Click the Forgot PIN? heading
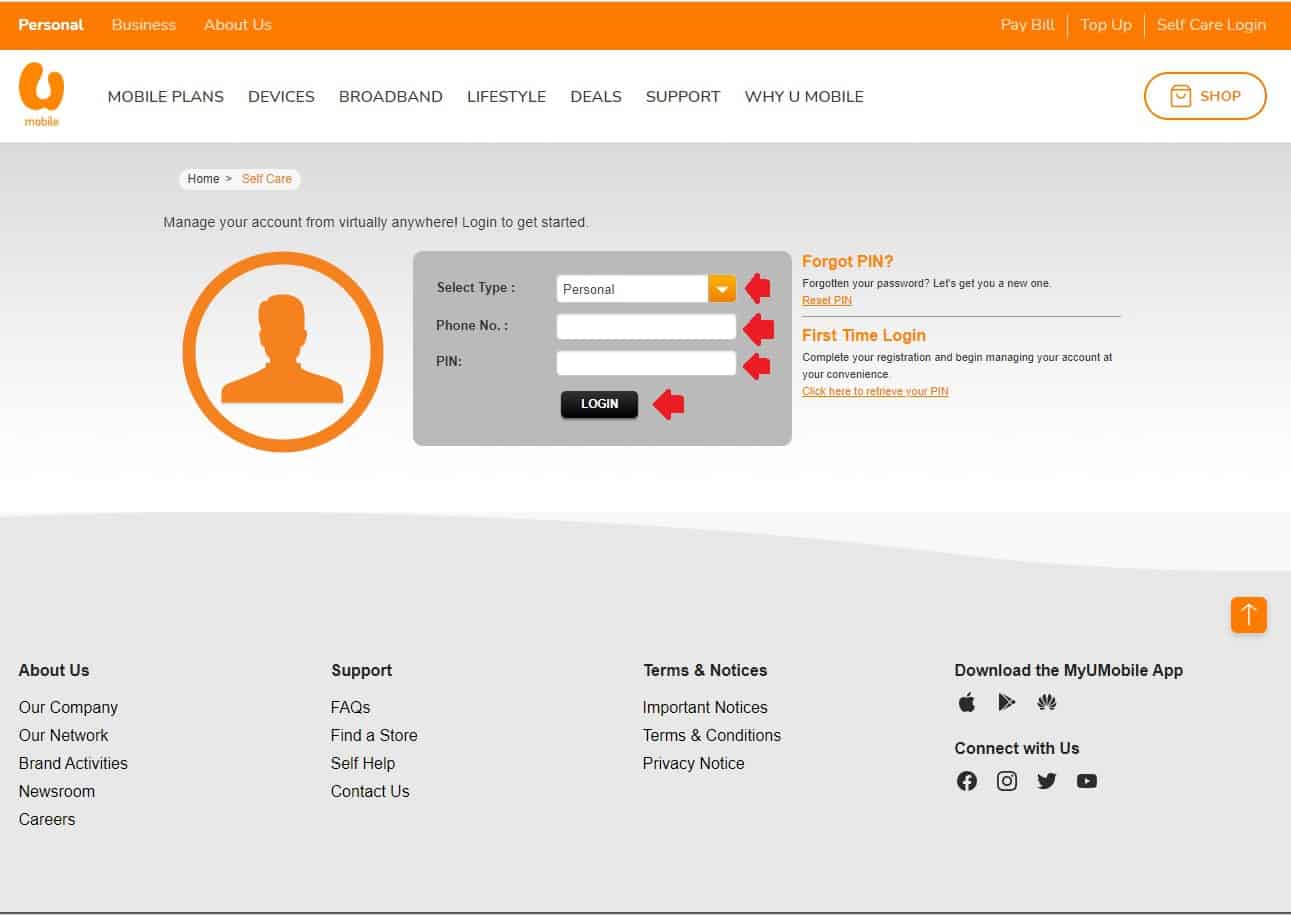The height and width of the screenshot is (915, 1291). pyautogui.click(x=848, y=262)
